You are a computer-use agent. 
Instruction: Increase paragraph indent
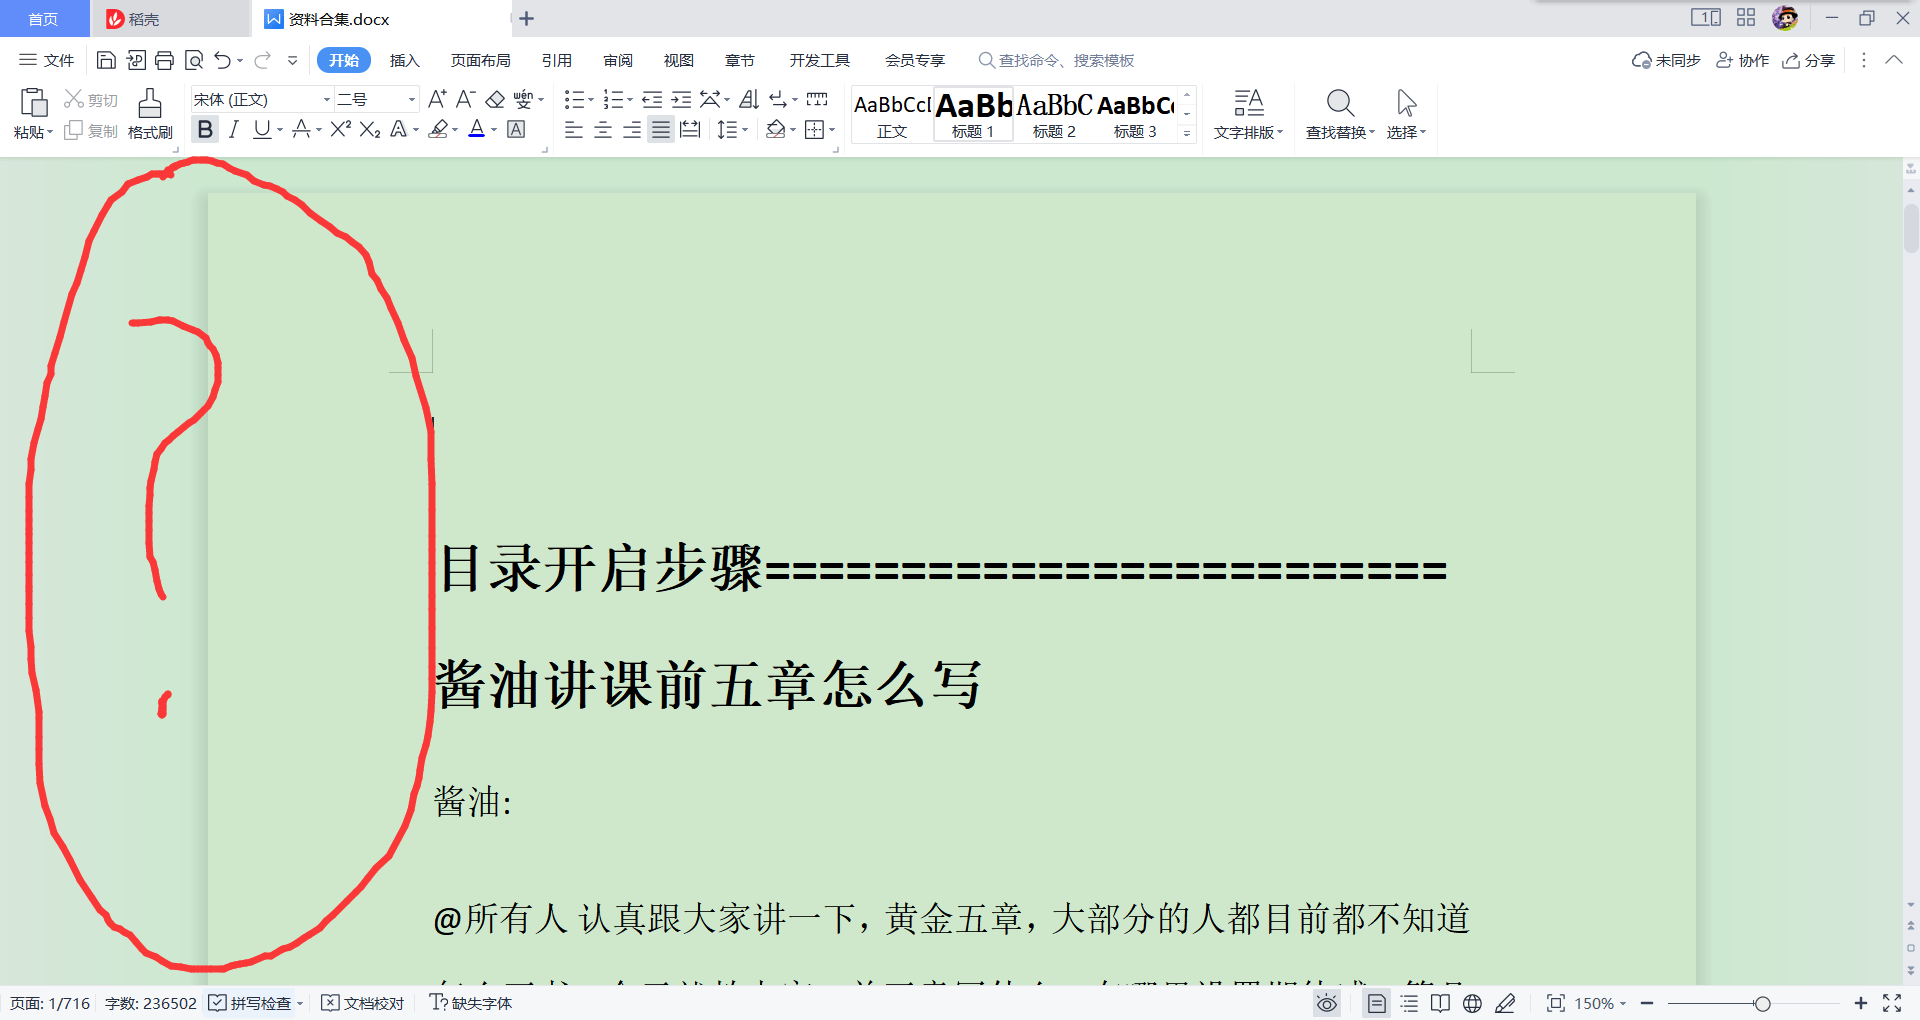tap(681, 99)
